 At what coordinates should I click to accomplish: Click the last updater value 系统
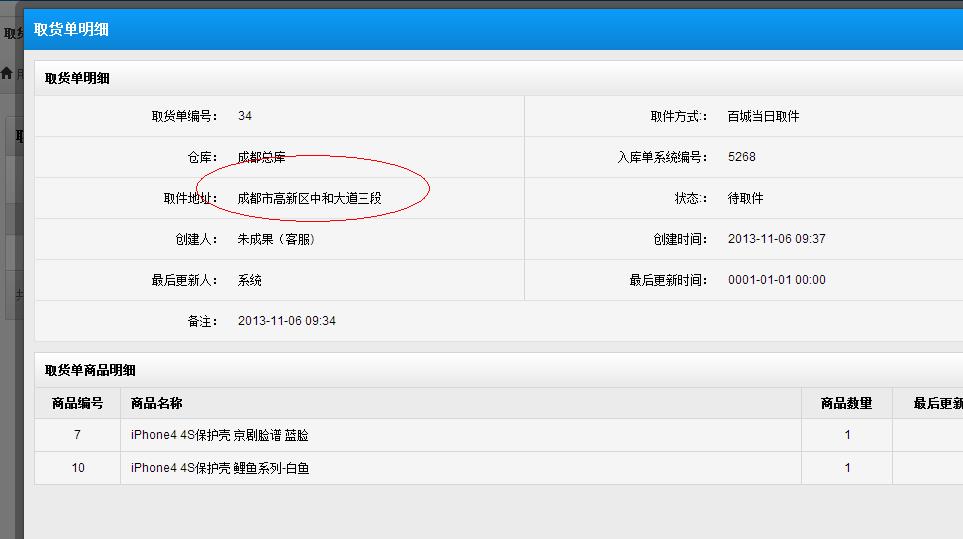pos(250,280)
